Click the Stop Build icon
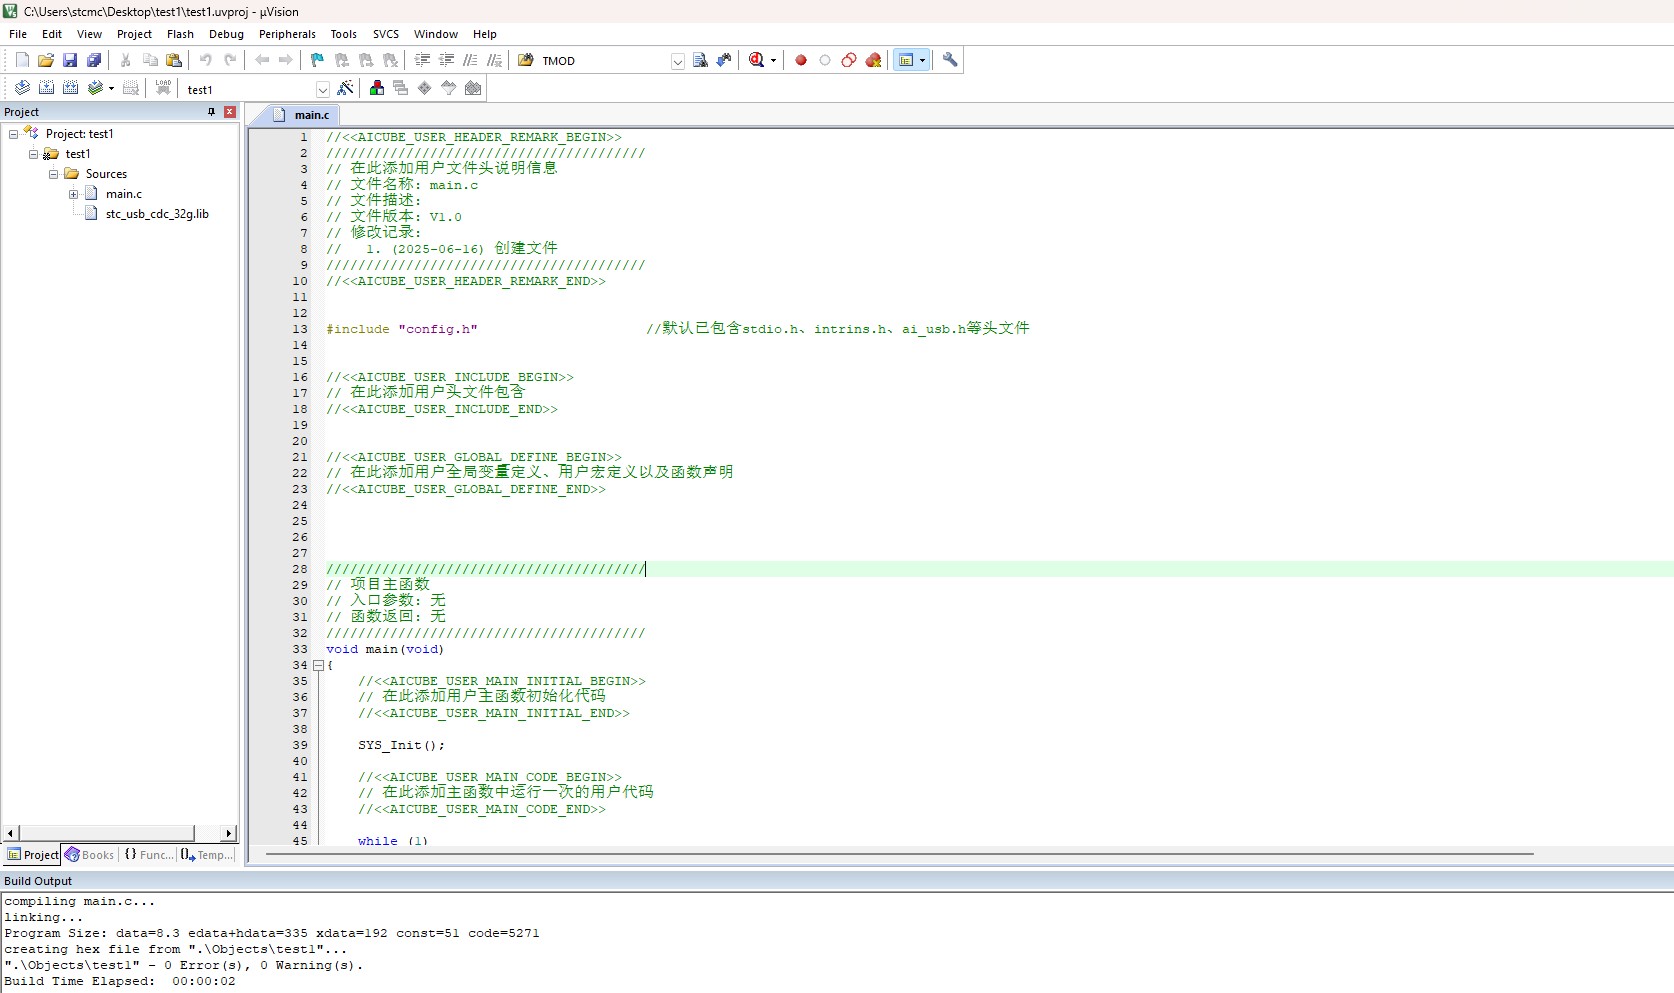The image size is (1674, 993). click(x=130, y=88)
